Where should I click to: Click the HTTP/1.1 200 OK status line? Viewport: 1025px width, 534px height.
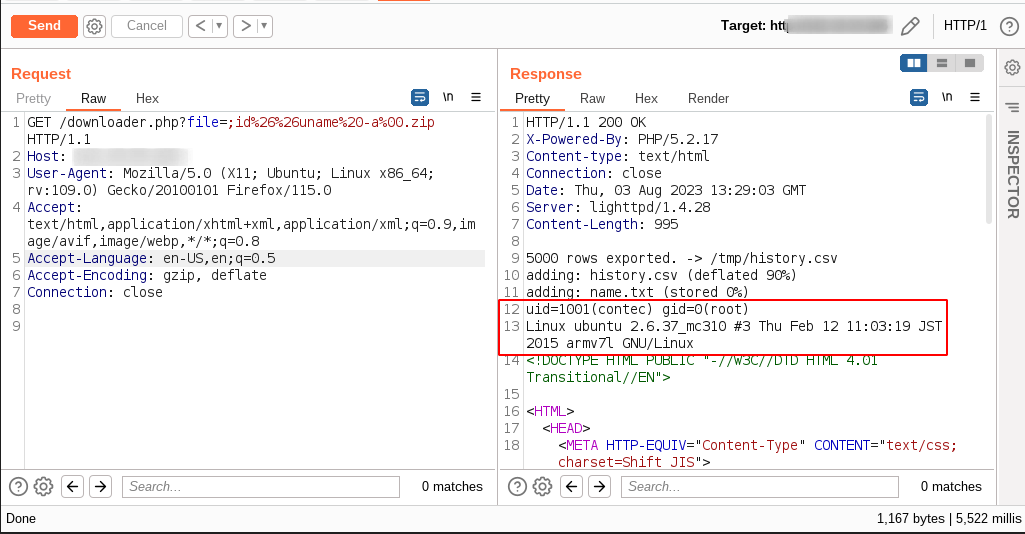586,122
